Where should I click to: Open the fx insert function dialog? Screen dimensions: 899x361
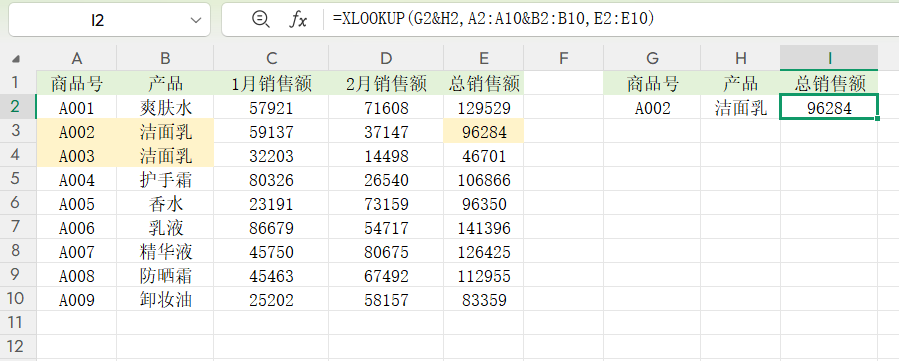pyautogui.click(x=298, y=20)
